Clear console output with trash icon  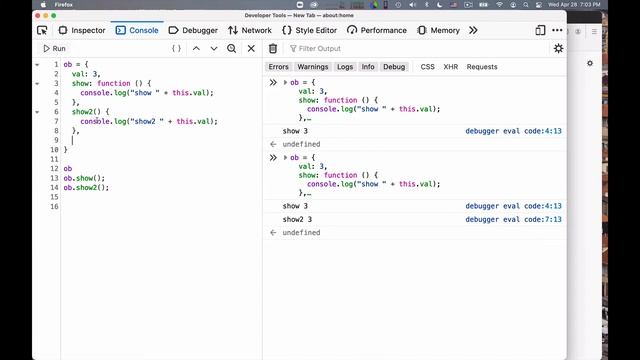click(273, 48)
